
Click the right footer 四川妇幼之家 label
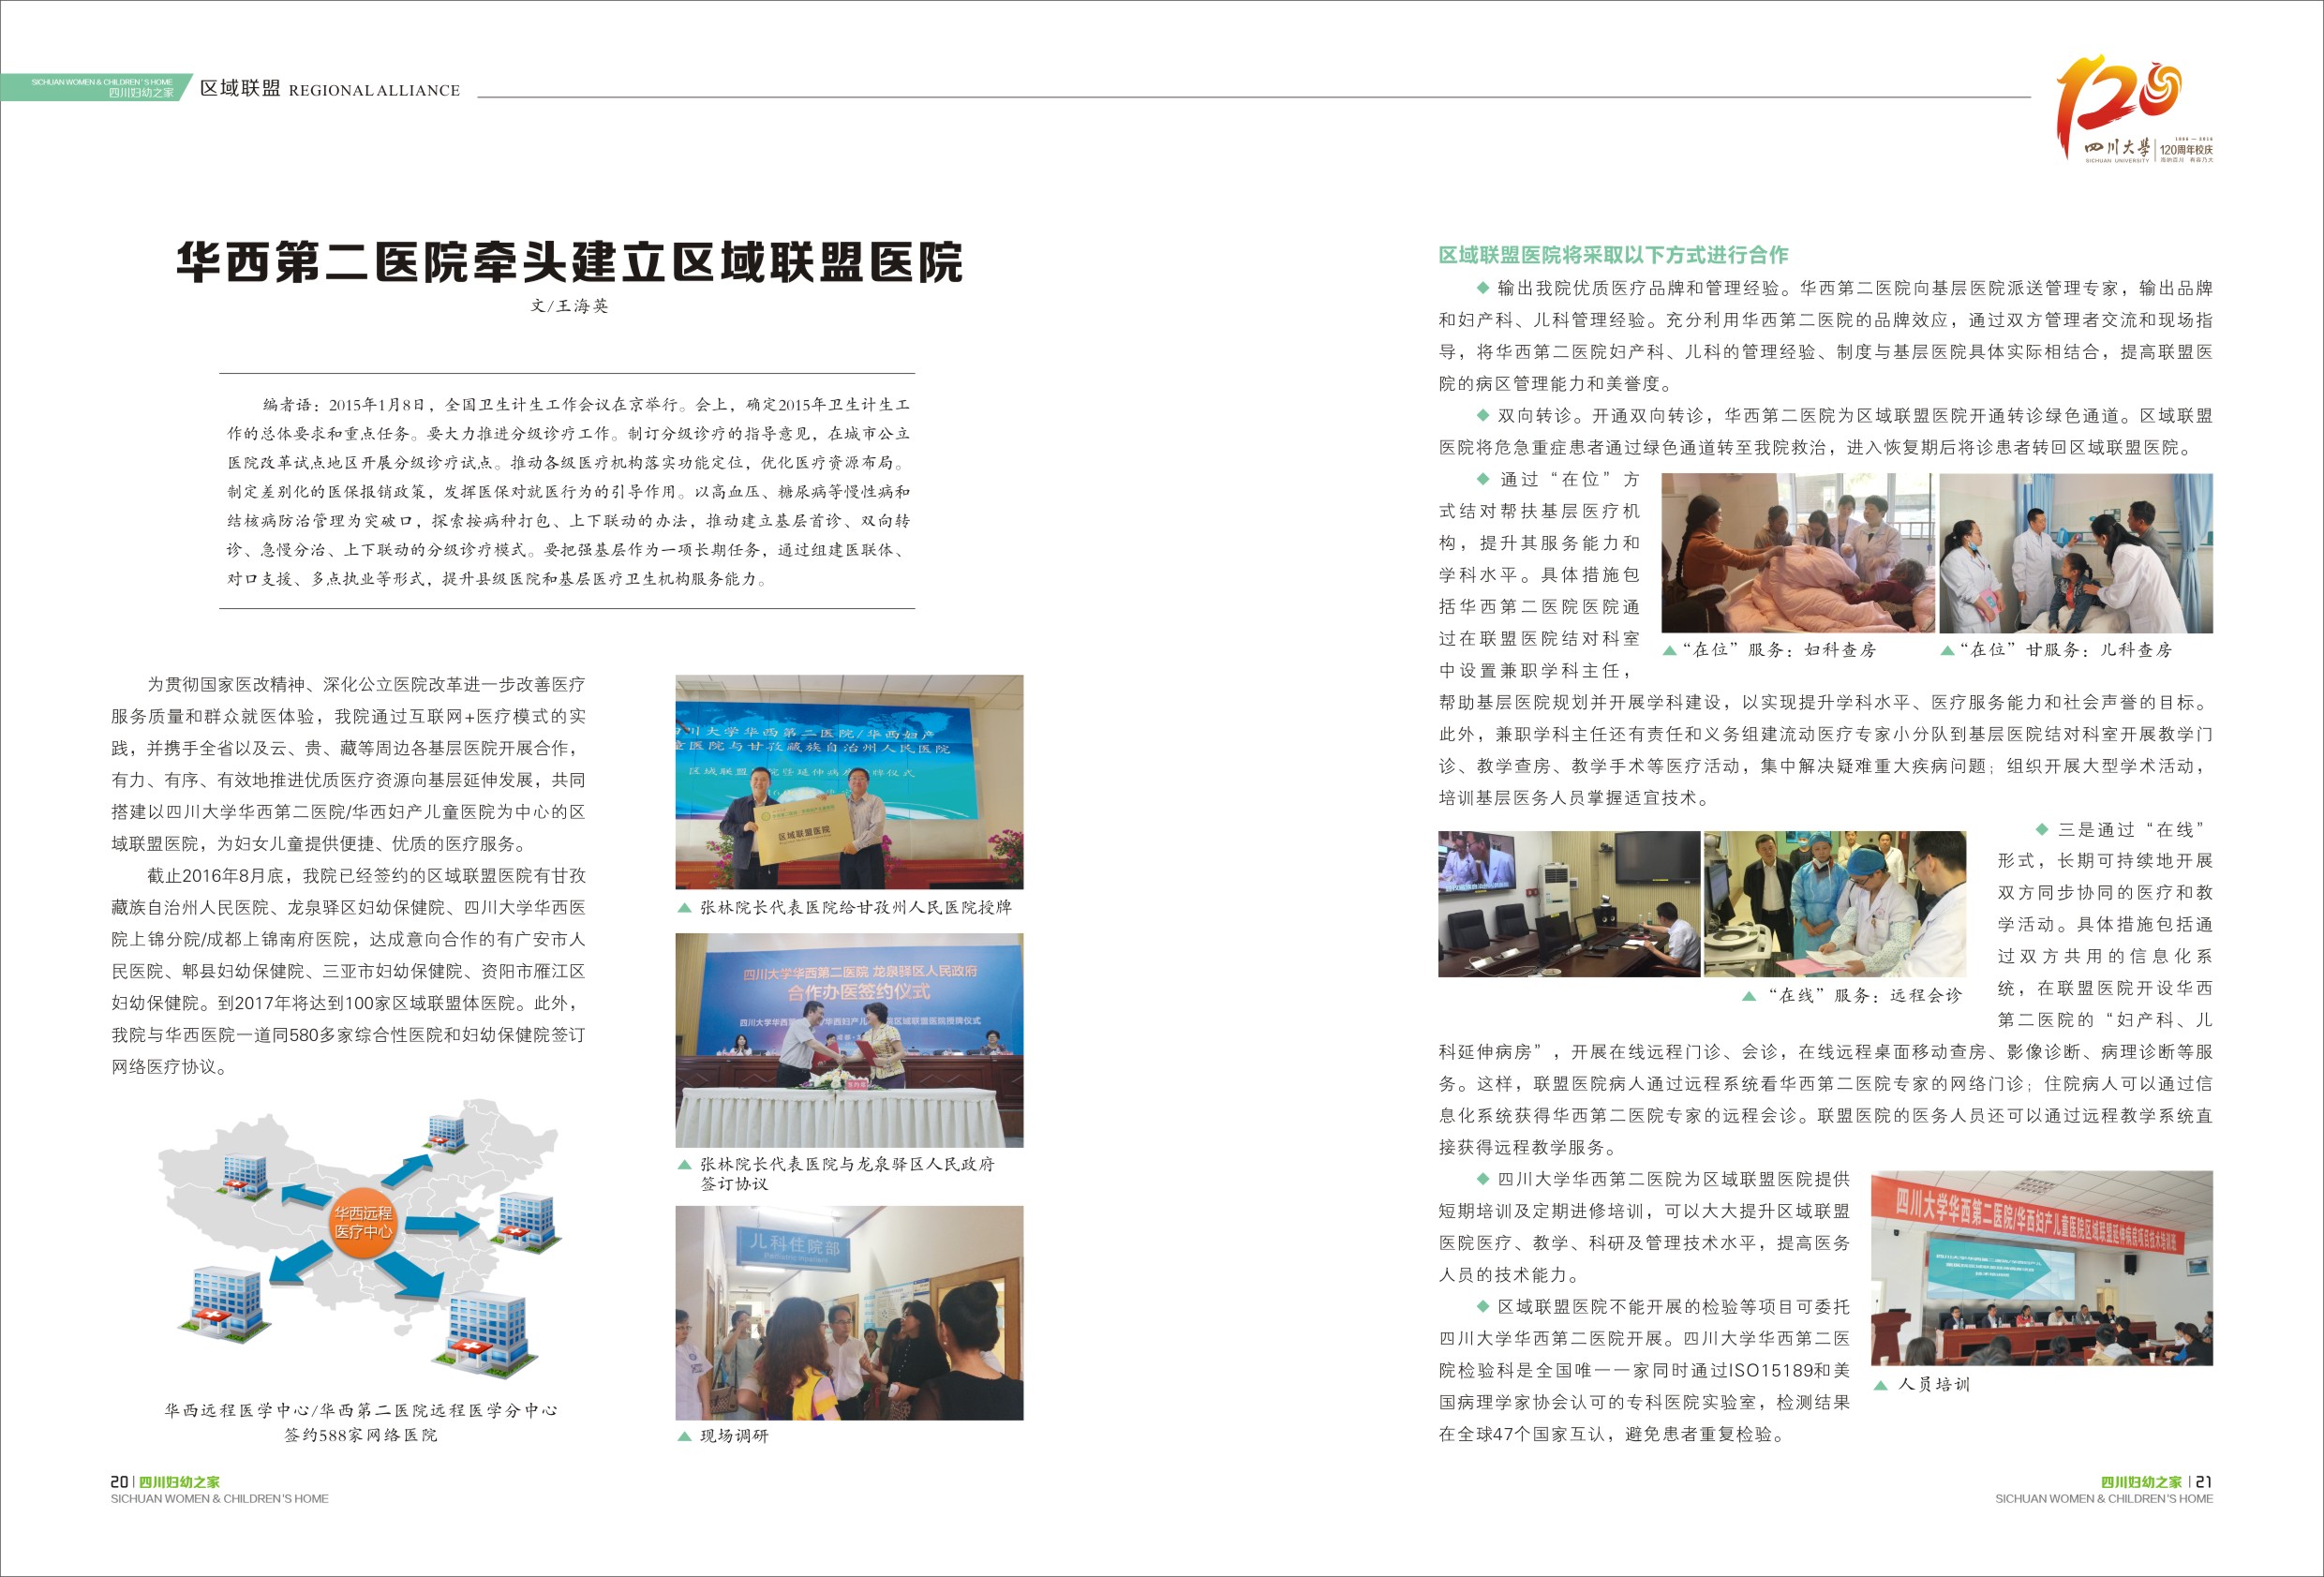tap(2141, 1482)
